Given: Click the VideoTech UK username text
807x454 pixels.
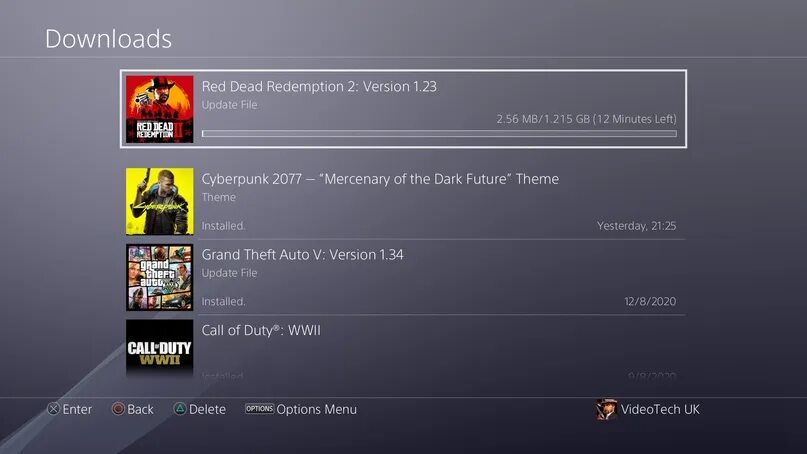Looking at the screenshot, I should coord(660,409).
